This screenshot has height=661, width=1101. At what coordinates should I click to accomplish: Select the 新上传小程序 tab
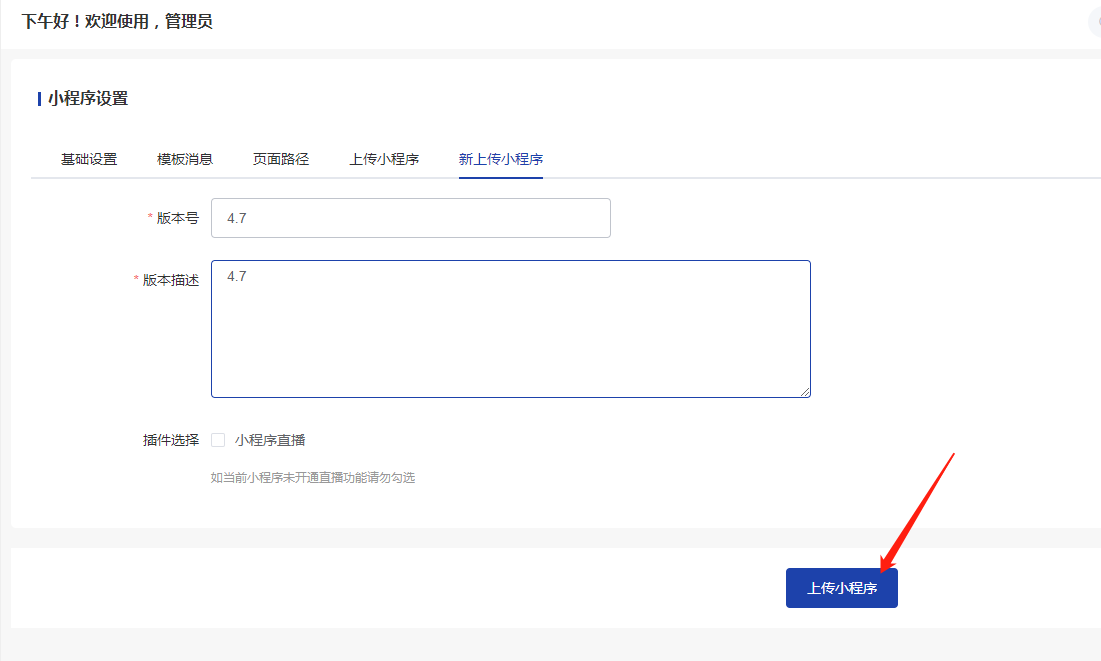click(501, 159)
